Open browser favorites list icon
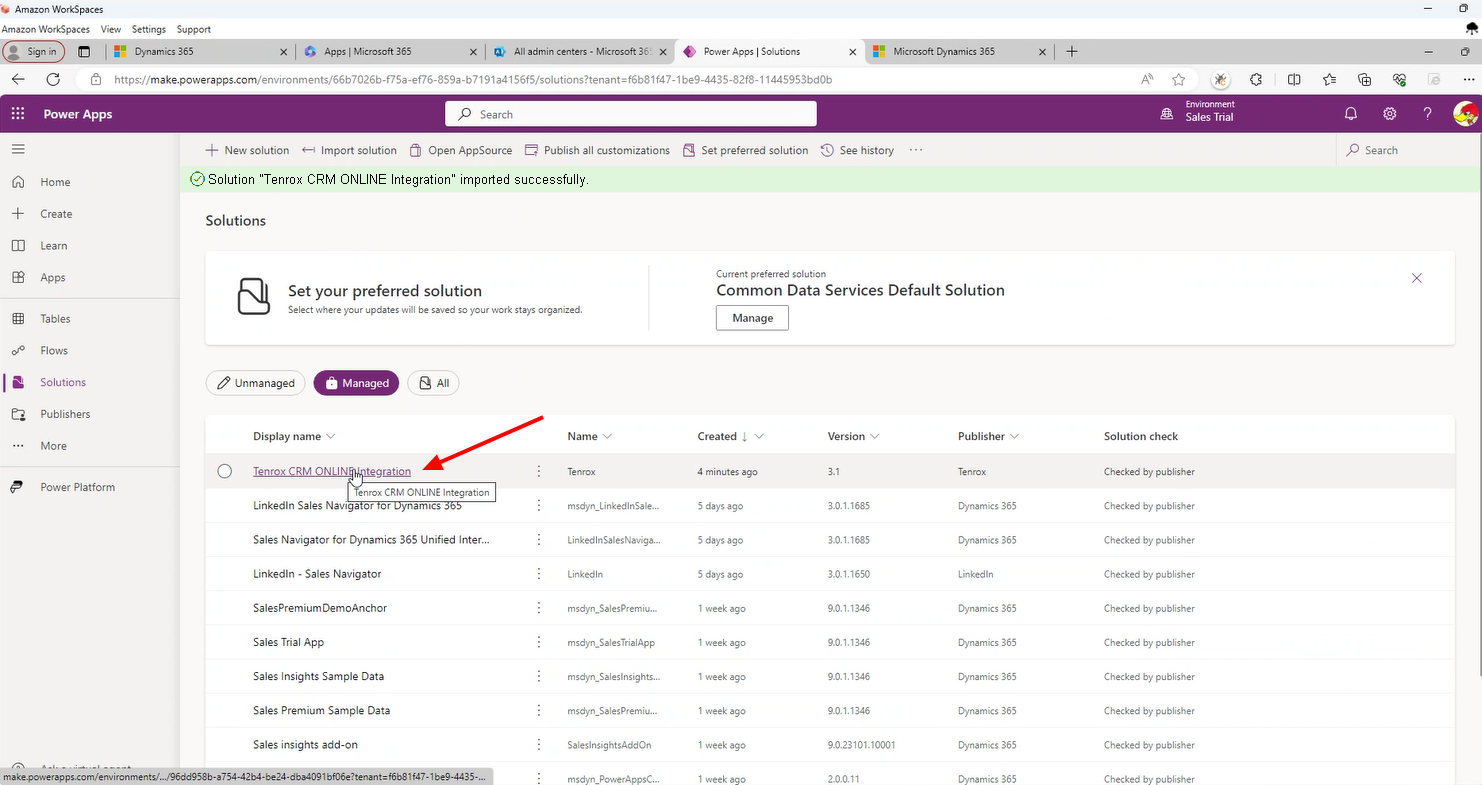 [1329, 79]
